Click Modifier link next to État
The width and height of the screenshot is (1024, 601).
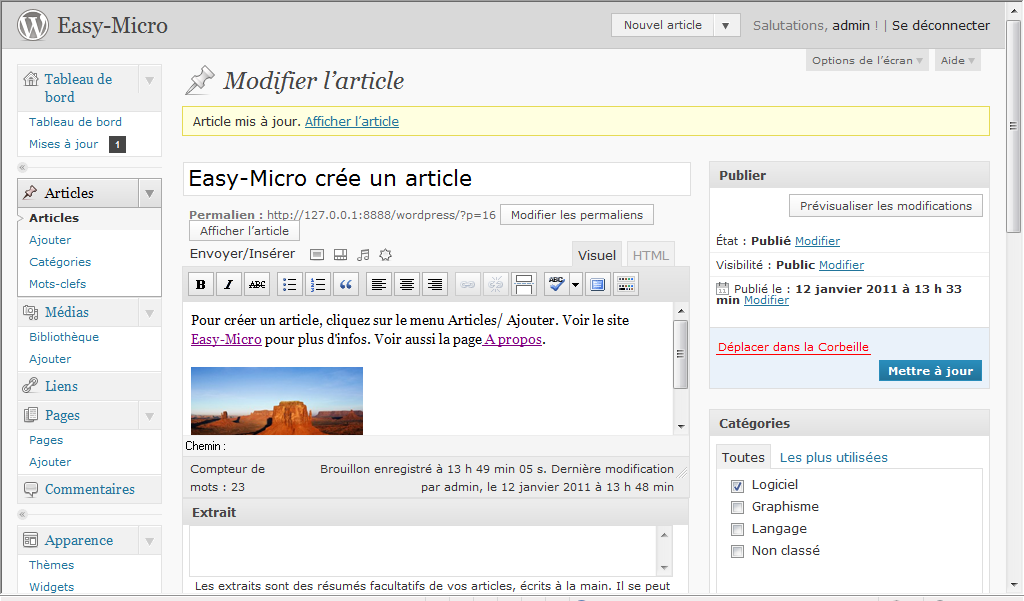[817, 241]
